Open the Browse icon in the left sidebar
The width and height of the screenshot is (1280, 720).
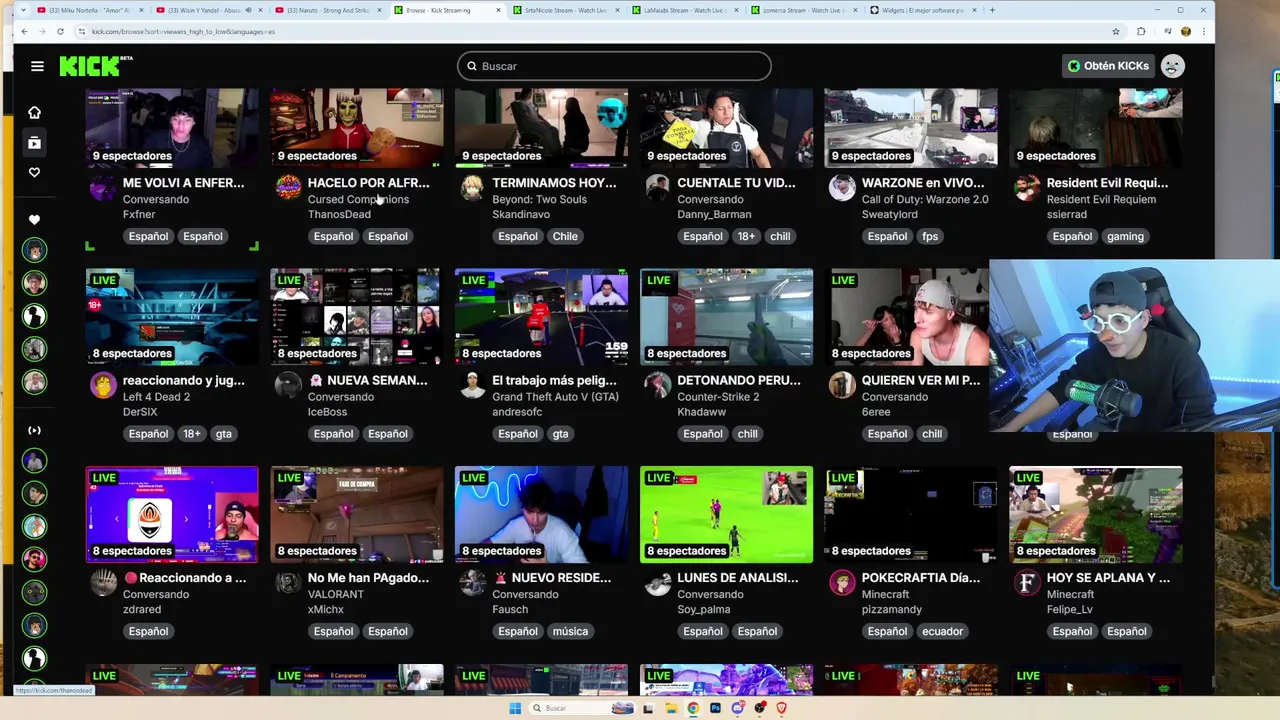pos(34,143)
